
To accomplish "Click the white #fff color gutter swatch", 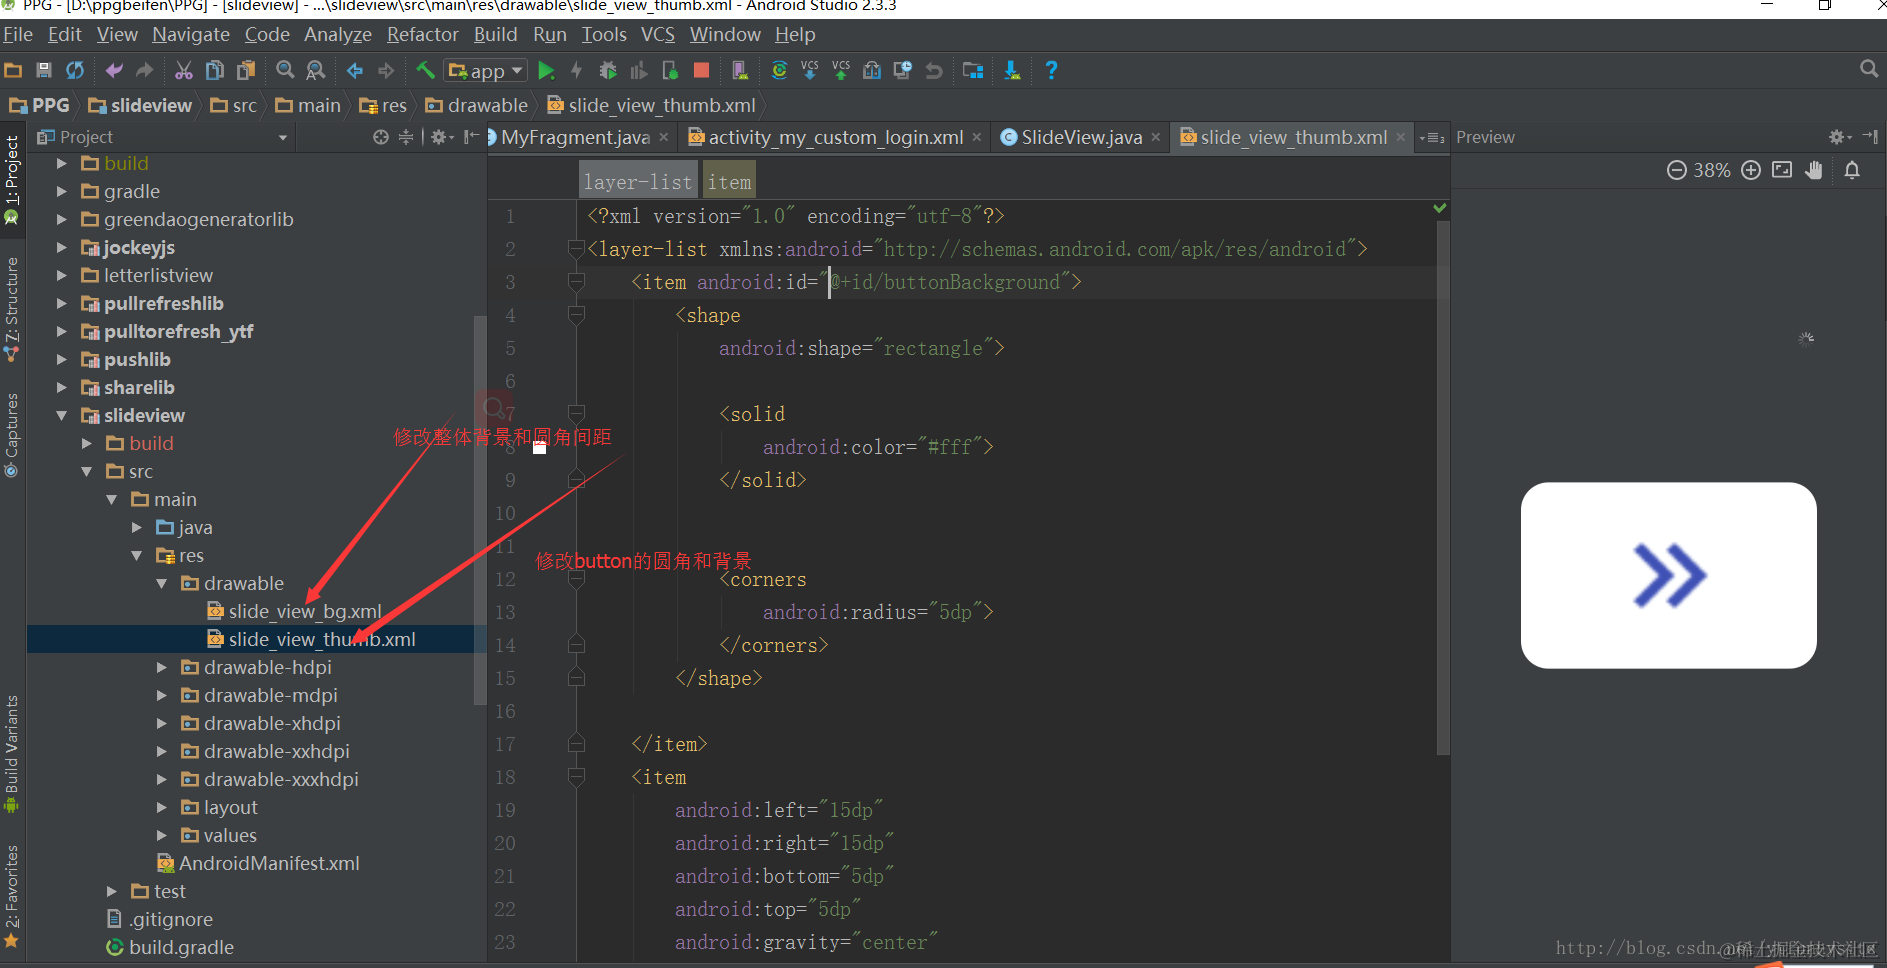I will pos(540,447).
